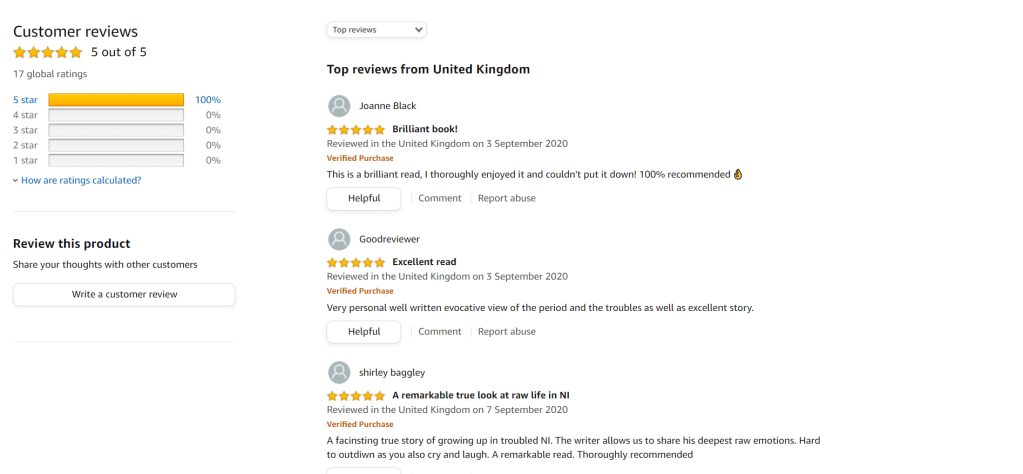1023x474 pixels.
Task: Click the overall five-star rating icons
Action: (x=48, y=52)
